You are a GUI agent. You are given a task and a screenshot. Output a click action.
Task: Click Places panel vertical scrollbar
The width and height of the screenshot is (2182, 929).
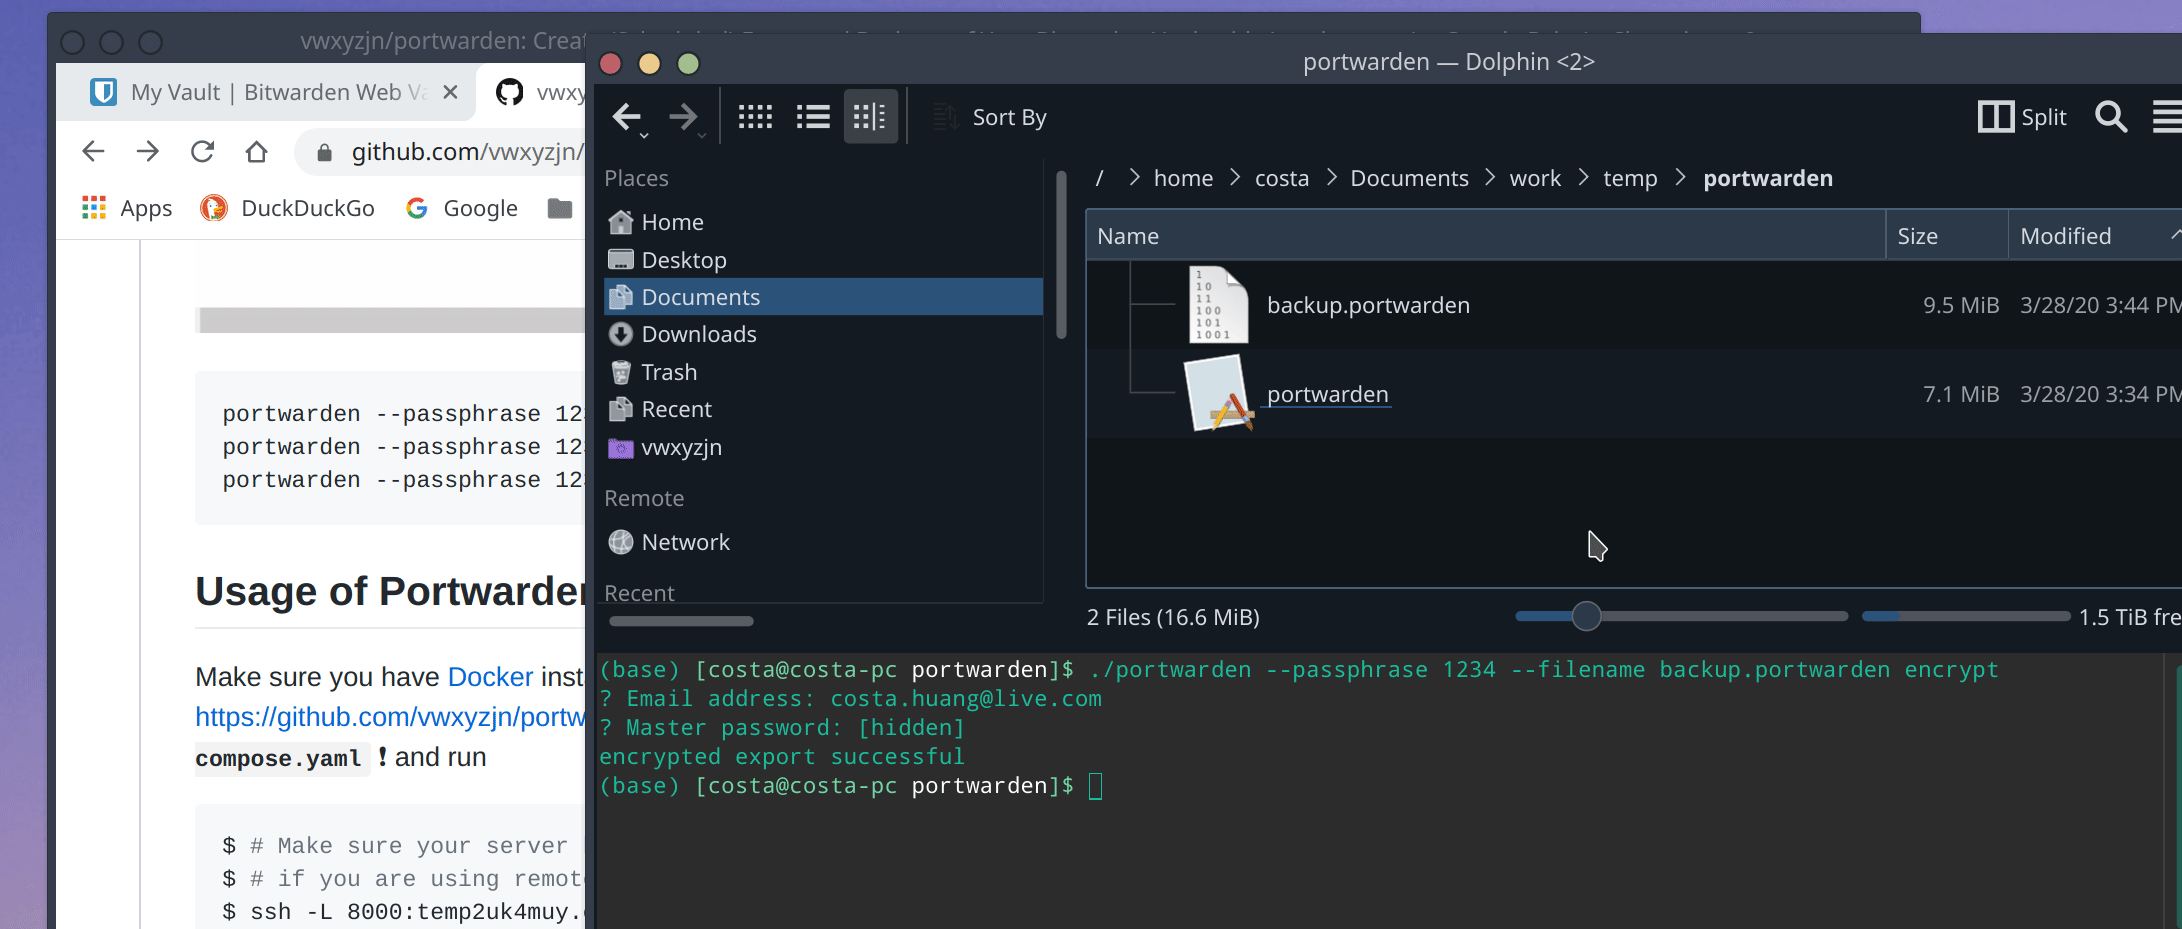click(x=1061, y=256)
